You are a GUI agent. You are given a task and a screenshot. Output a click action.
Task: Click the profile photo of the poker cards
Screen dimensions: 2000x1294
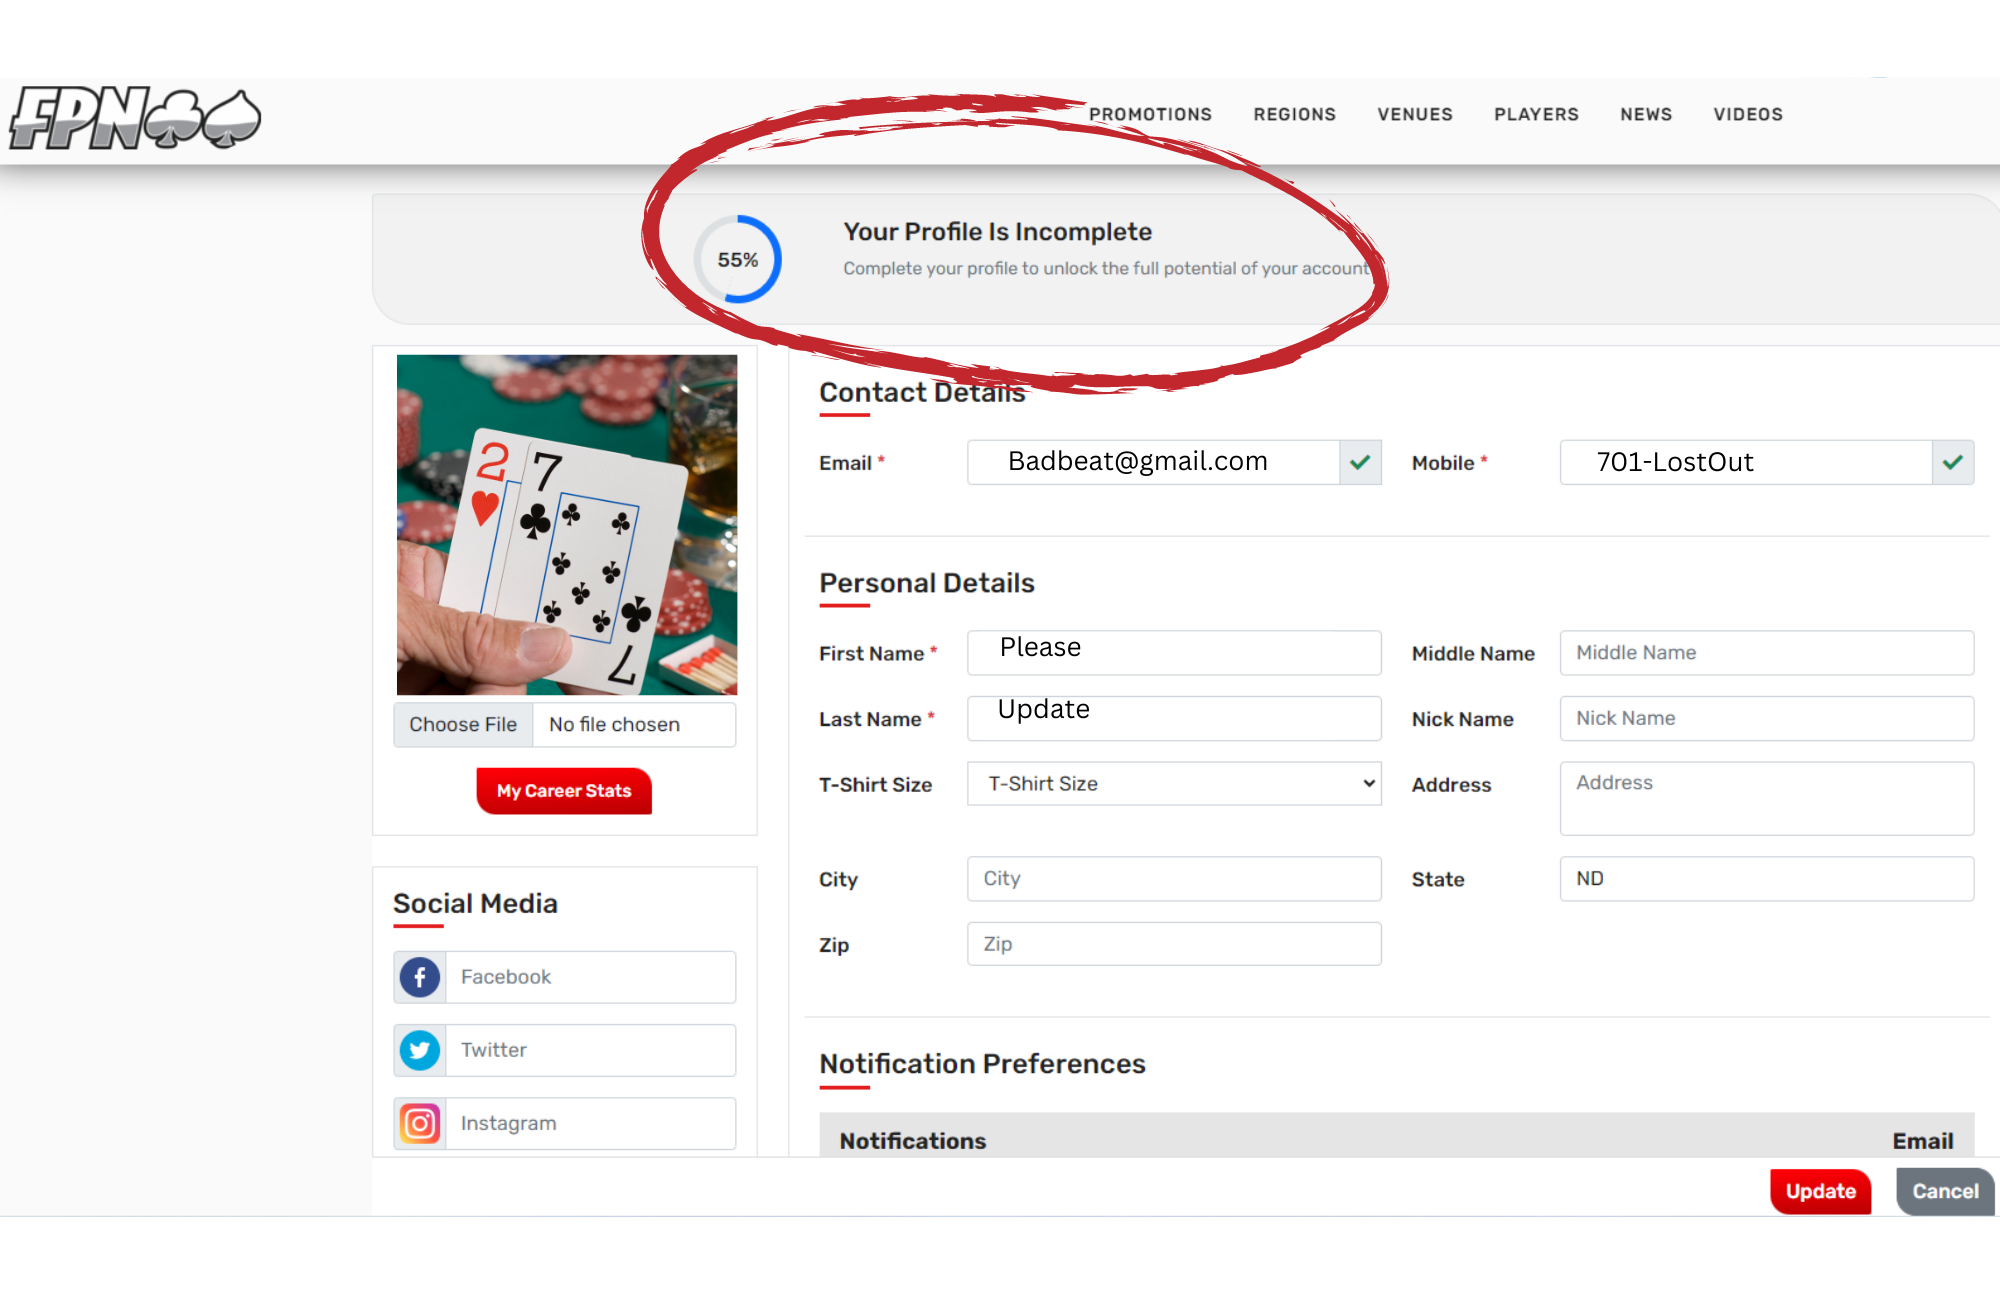click(565, 525)
